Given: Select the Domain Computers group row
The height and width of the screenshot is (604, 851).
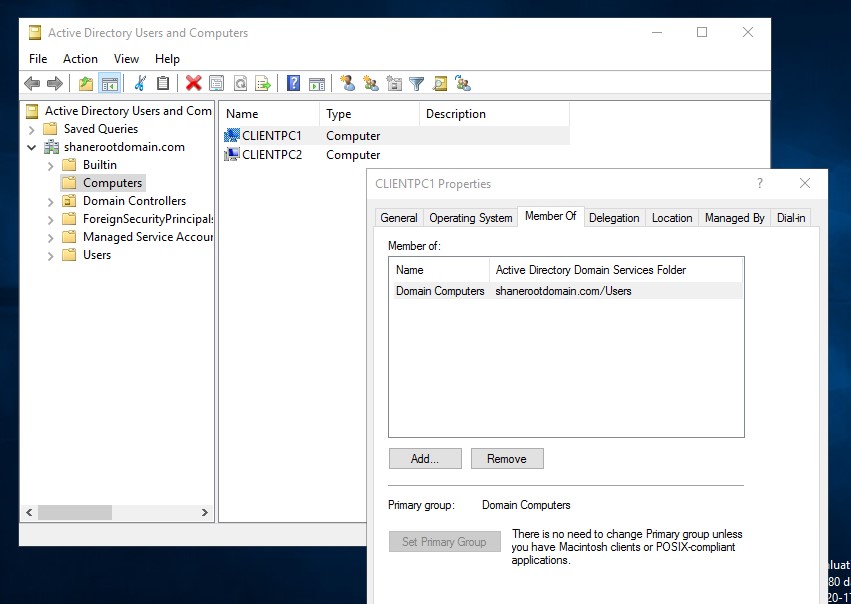Looking at the screenshot, I should point(566,291).
